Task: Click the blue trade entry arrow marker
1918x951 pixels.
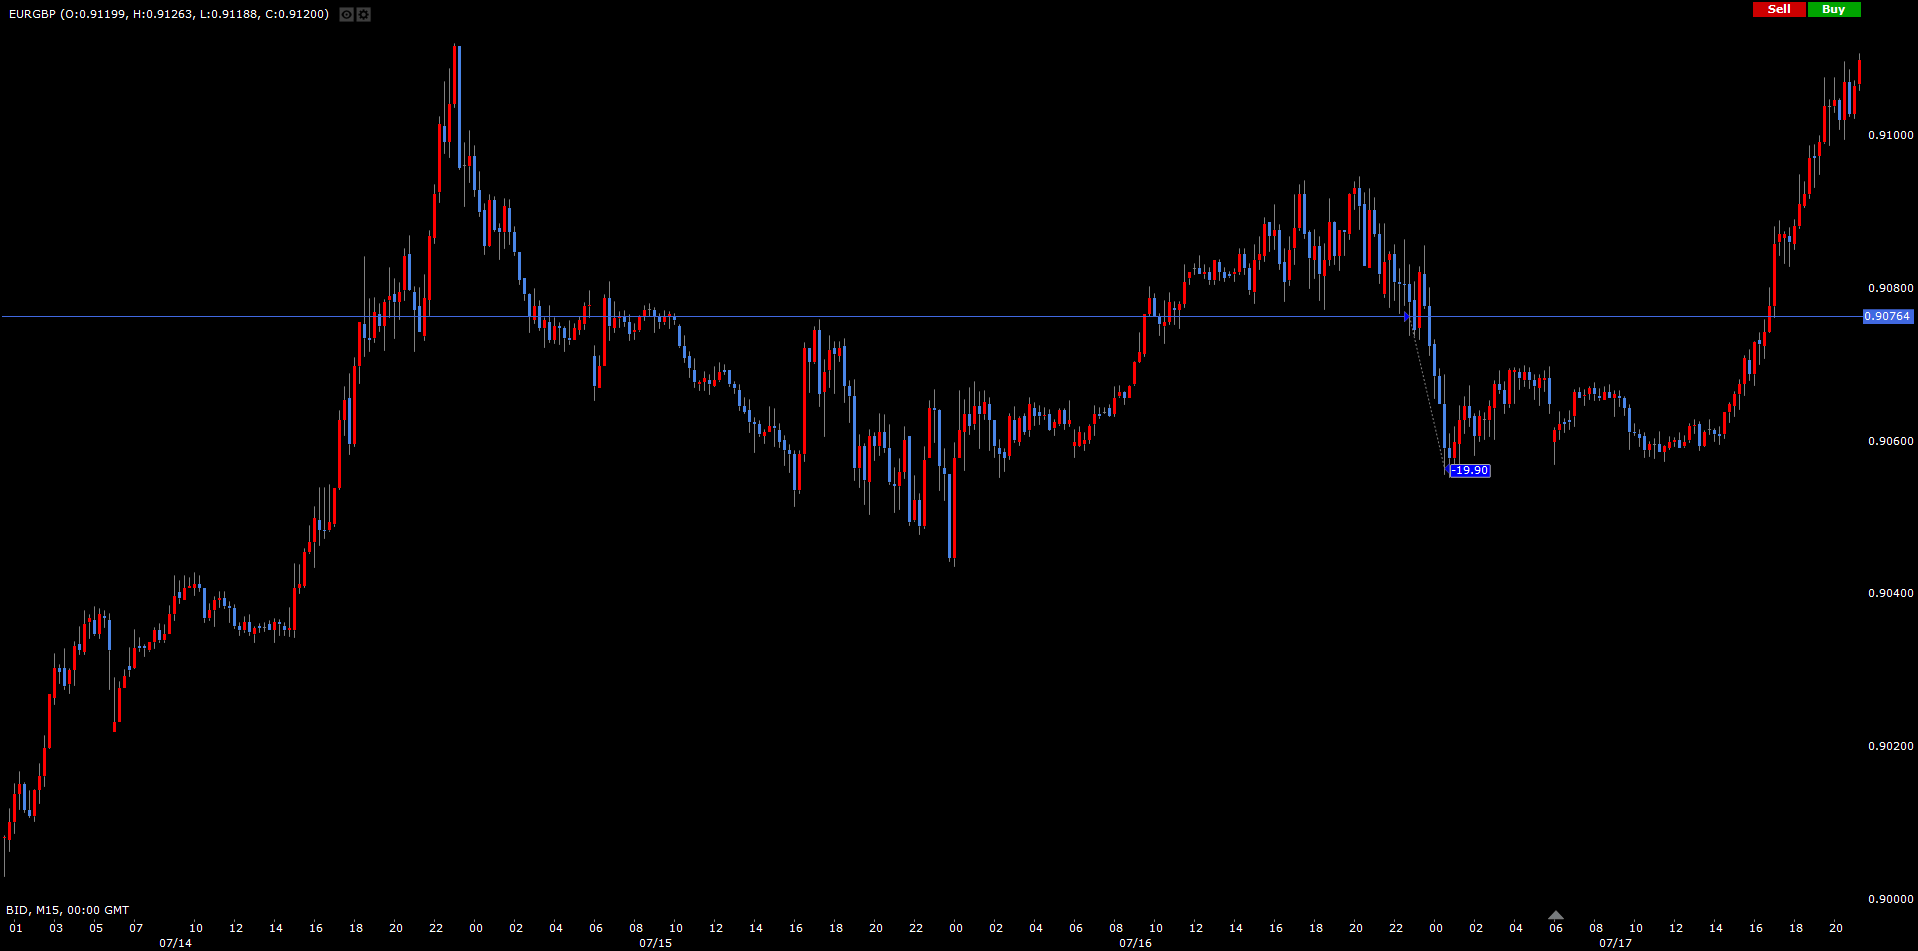Action: tap(1408, 317)
